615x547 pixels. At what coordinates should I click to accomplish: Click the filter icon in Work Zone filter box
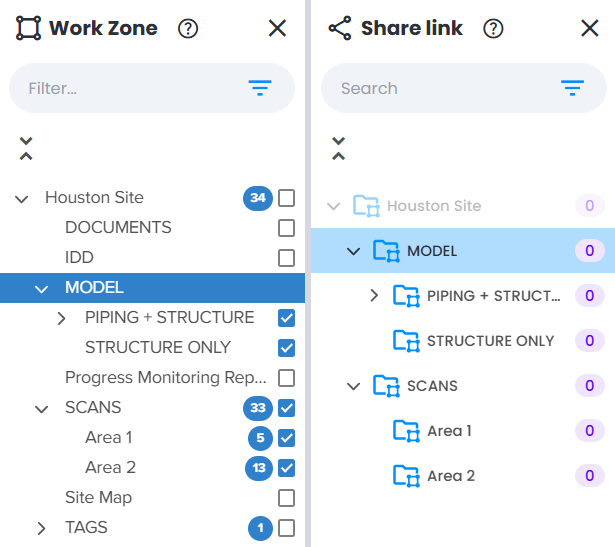coord(260,88)
